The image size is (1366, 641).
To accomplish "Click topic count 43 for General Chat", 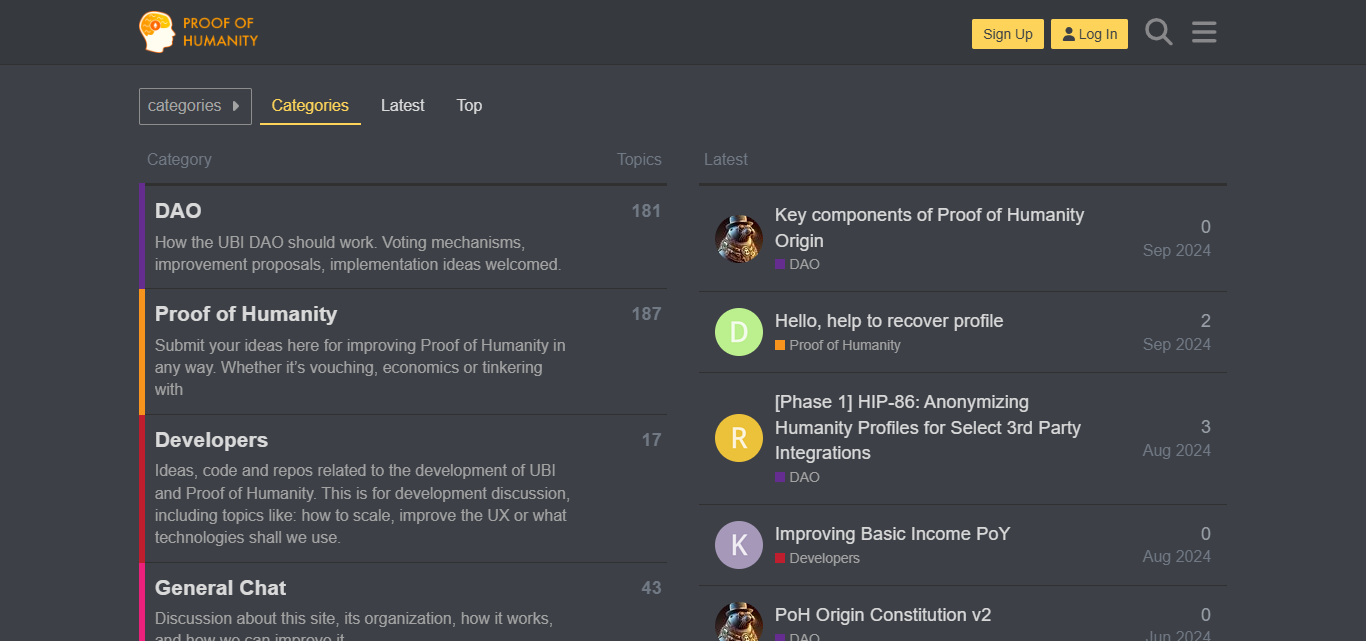I will 651,588.
